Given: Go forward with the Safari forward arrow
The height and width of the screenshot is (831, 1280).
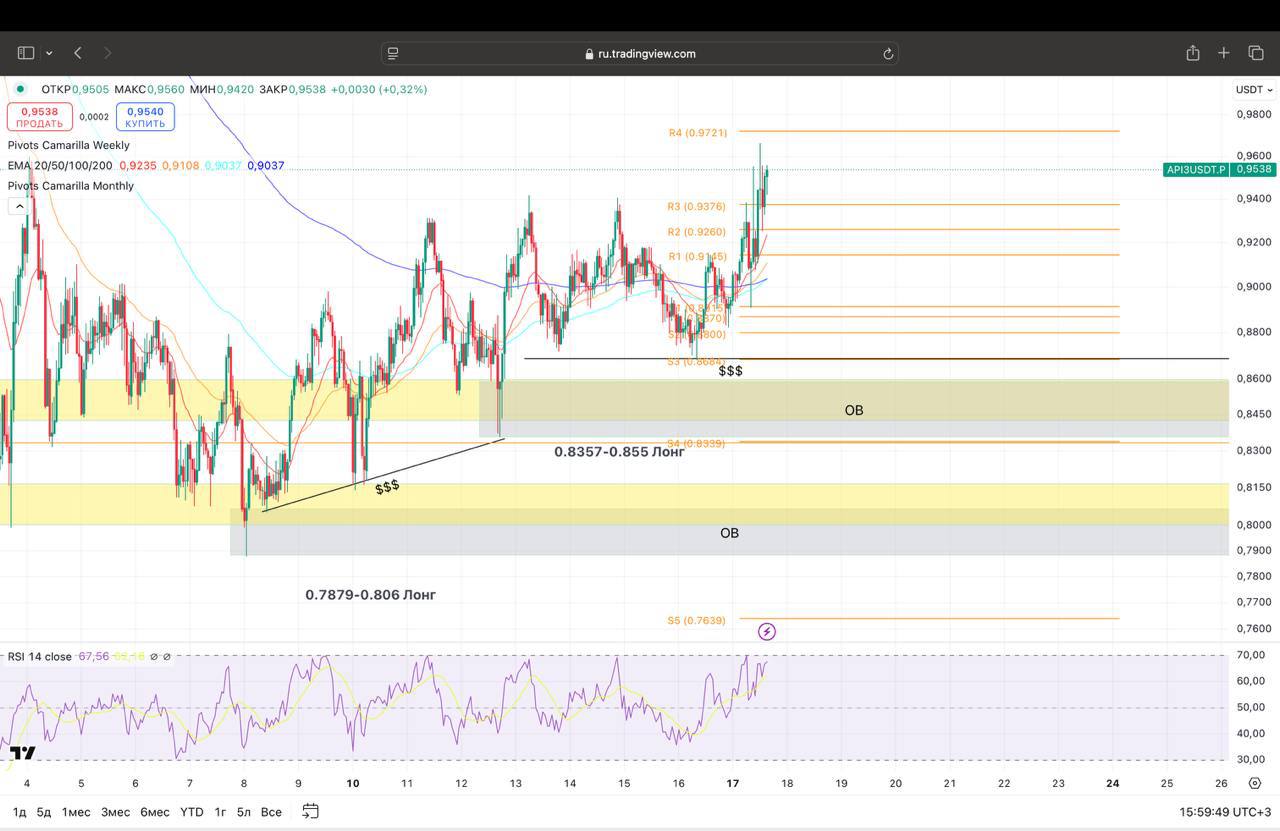Looking at the screenshot, I should [108, 53].
